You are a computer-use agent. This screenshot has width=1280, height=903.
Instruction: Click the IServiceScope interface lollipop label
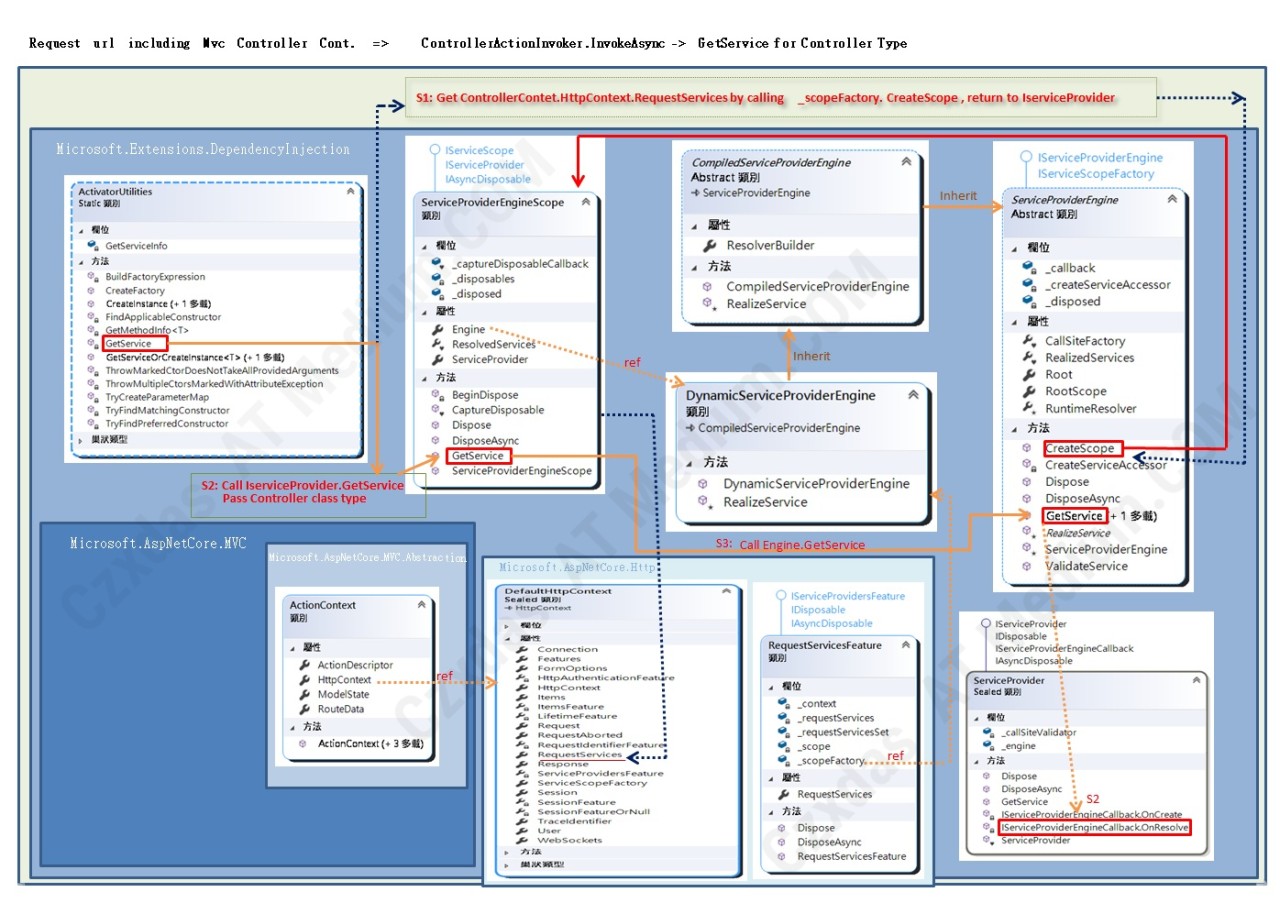479,150
